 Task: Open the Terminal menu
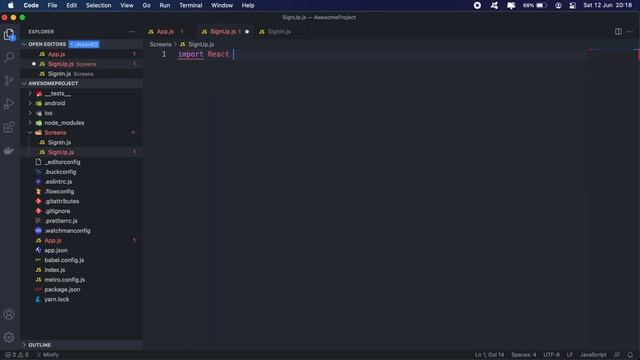coord(191,5)
